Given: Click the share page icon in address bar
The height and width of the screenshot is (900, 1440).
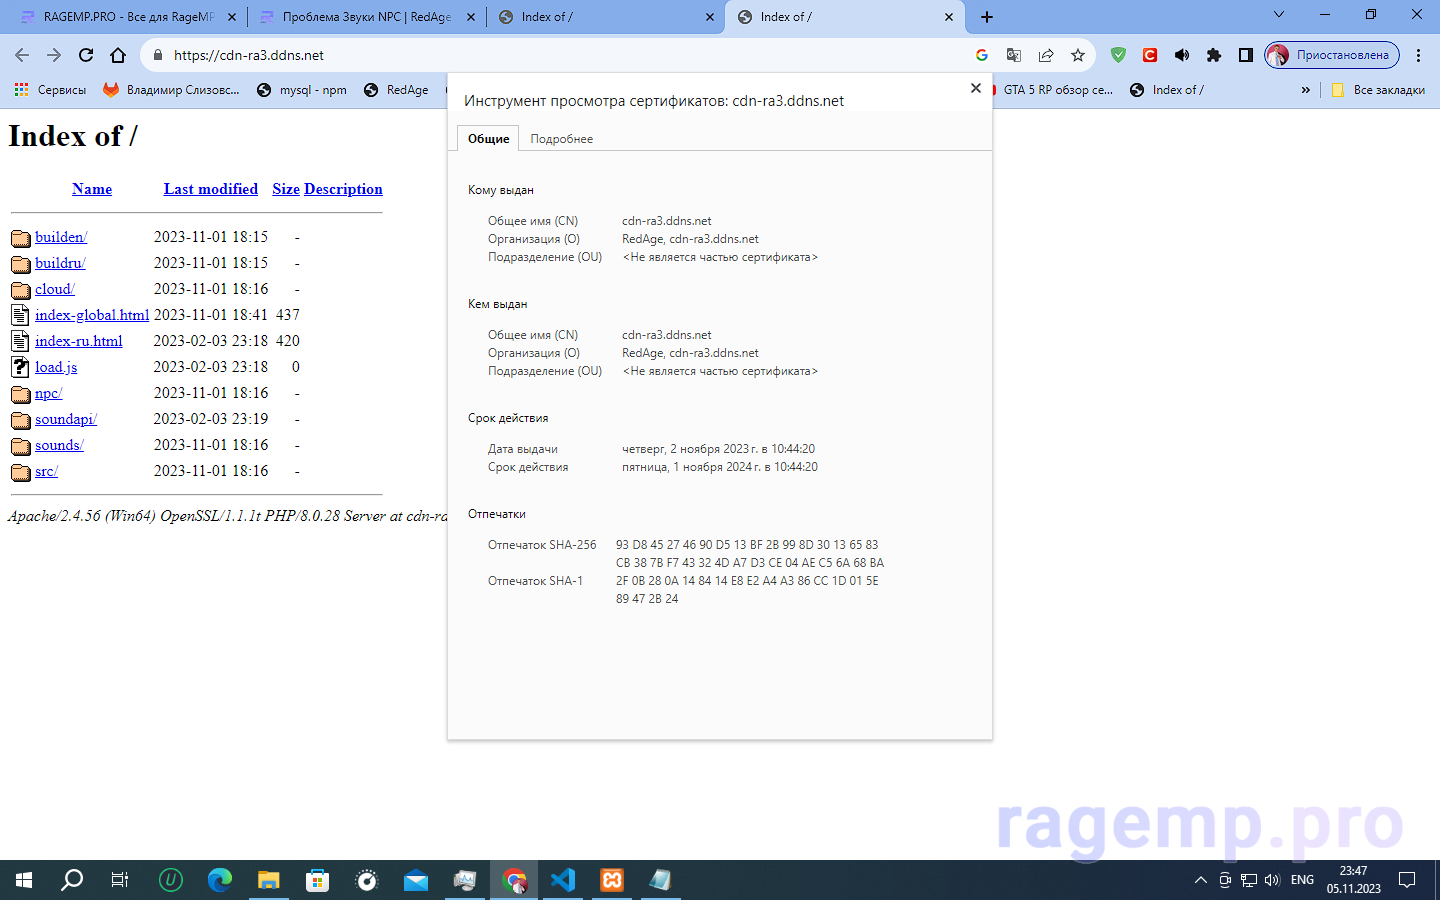Looking at the screenshot, I should click(x=1046, y=55).
